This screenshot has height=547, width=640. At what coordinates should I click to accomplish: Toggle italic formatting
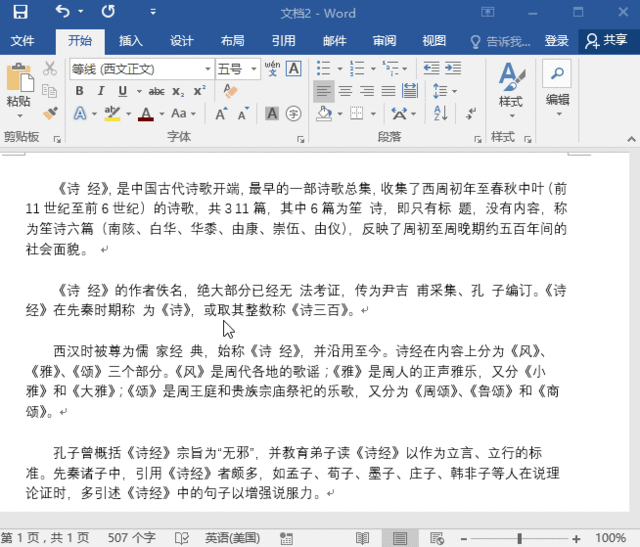pos(101,91)
